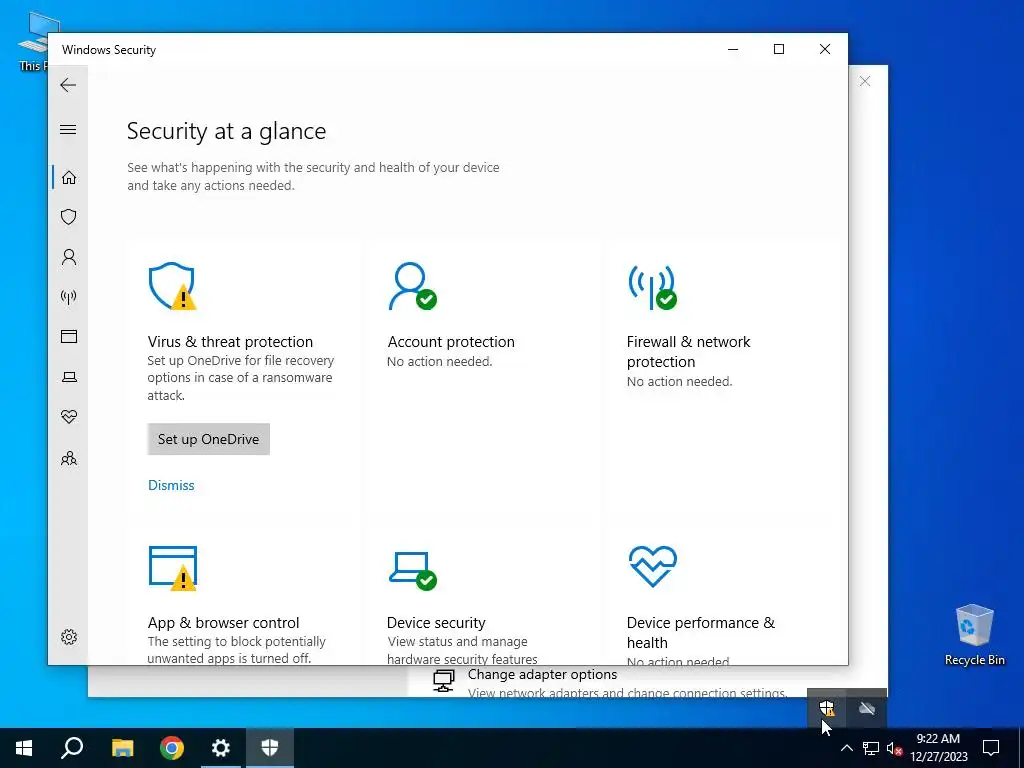Minimize the Windows Security window
The image size is (1024, 768).
click(x=733, y=49)
